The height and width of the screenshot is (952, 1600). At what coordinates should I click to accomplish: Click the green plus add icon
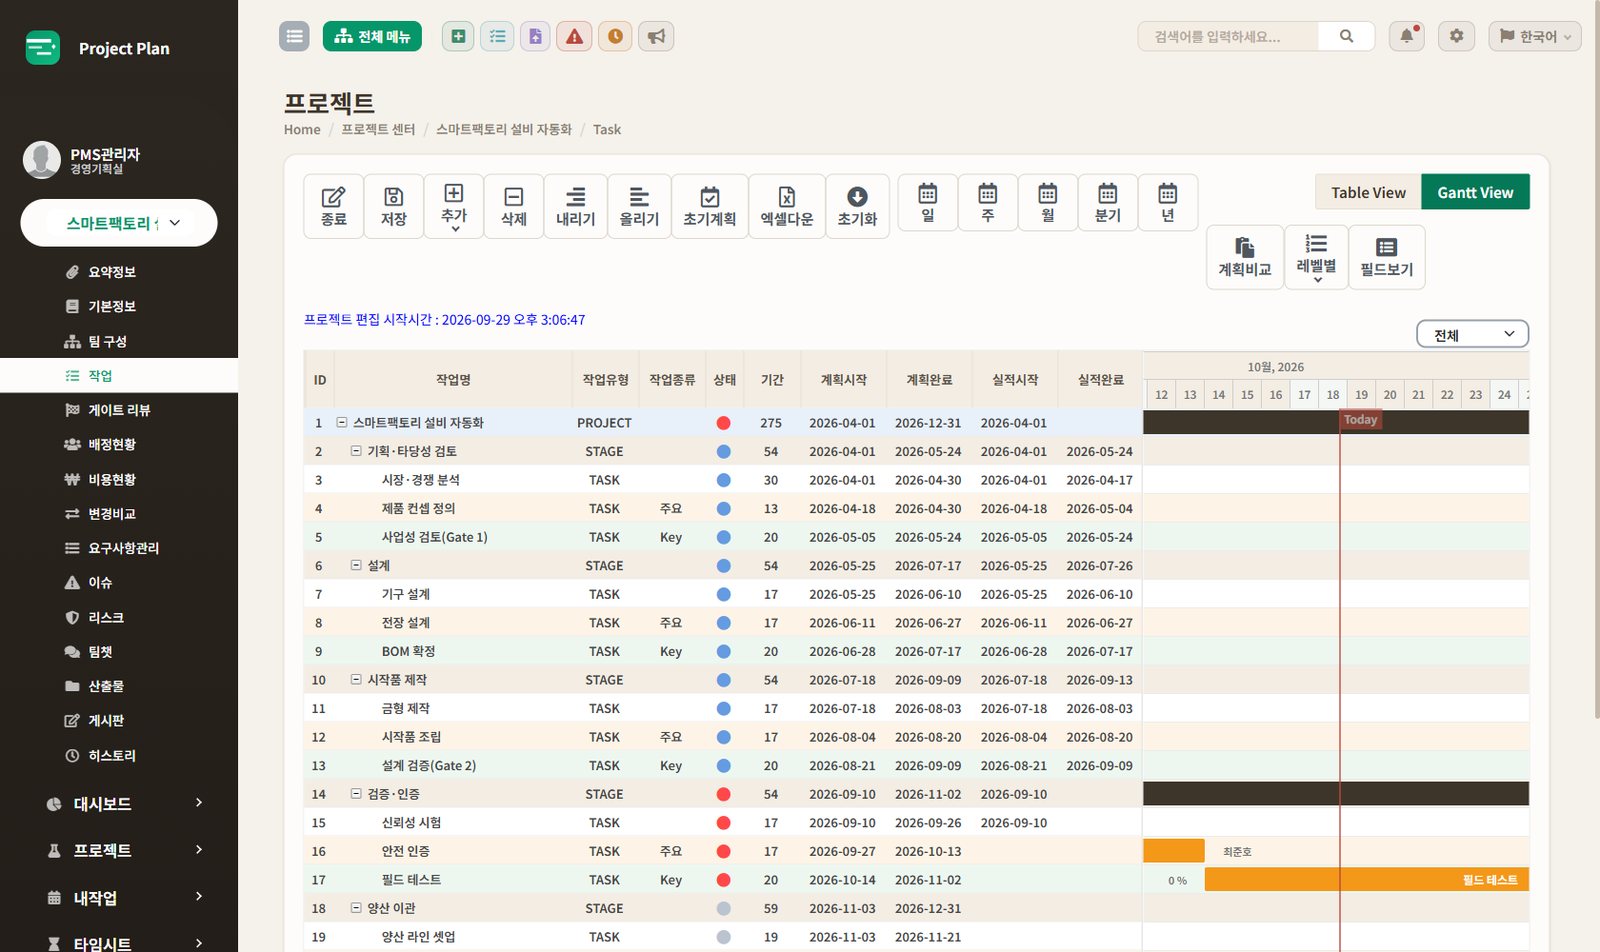[458, 36]
